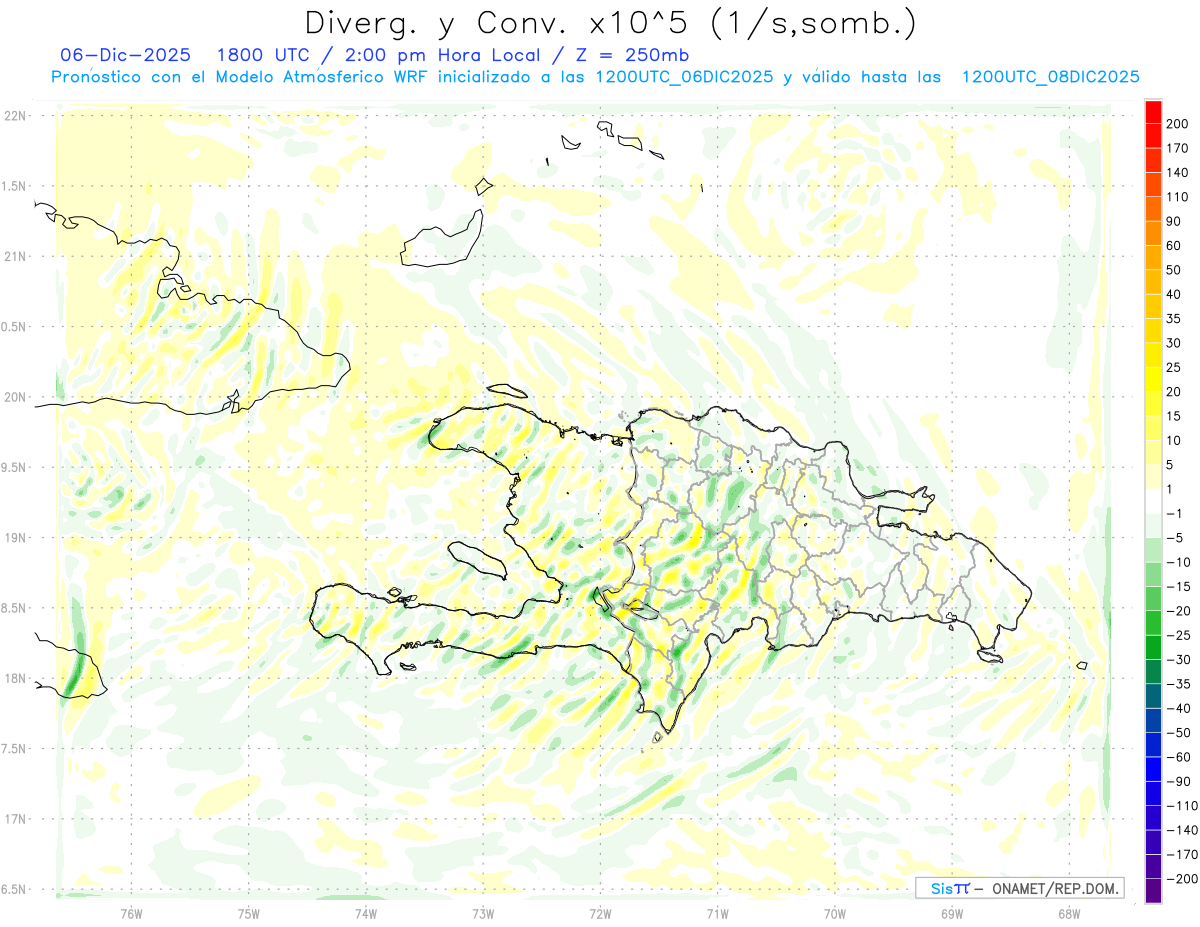This screenshot has height=927, width=1200.
Task: Click the 'ONAMET/REP.DOM.' credit label
Action: [x=1053, y=888]
